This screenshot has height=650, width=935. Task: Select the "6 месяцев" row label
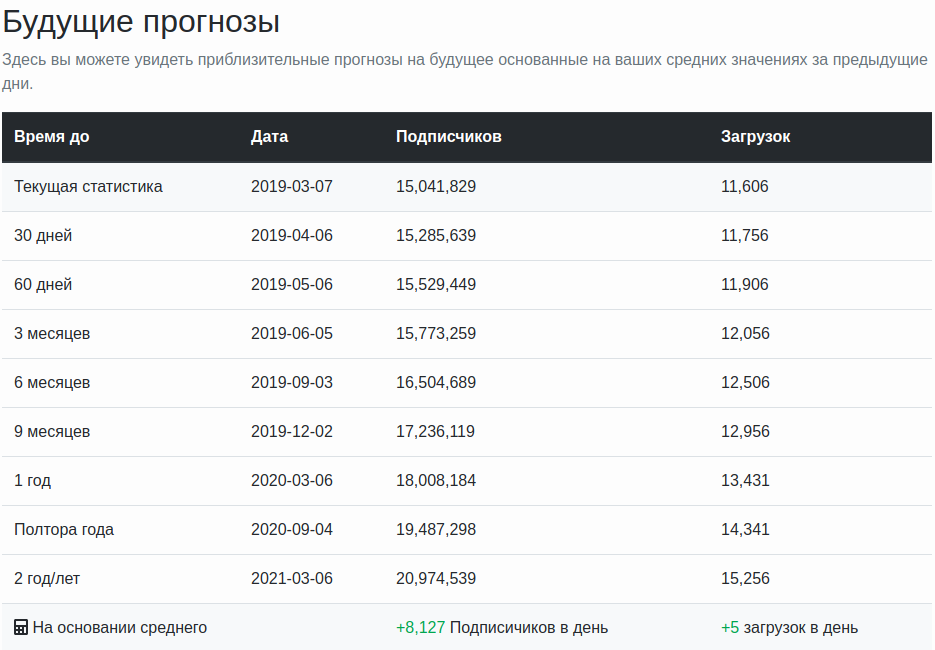pos(52,383)
